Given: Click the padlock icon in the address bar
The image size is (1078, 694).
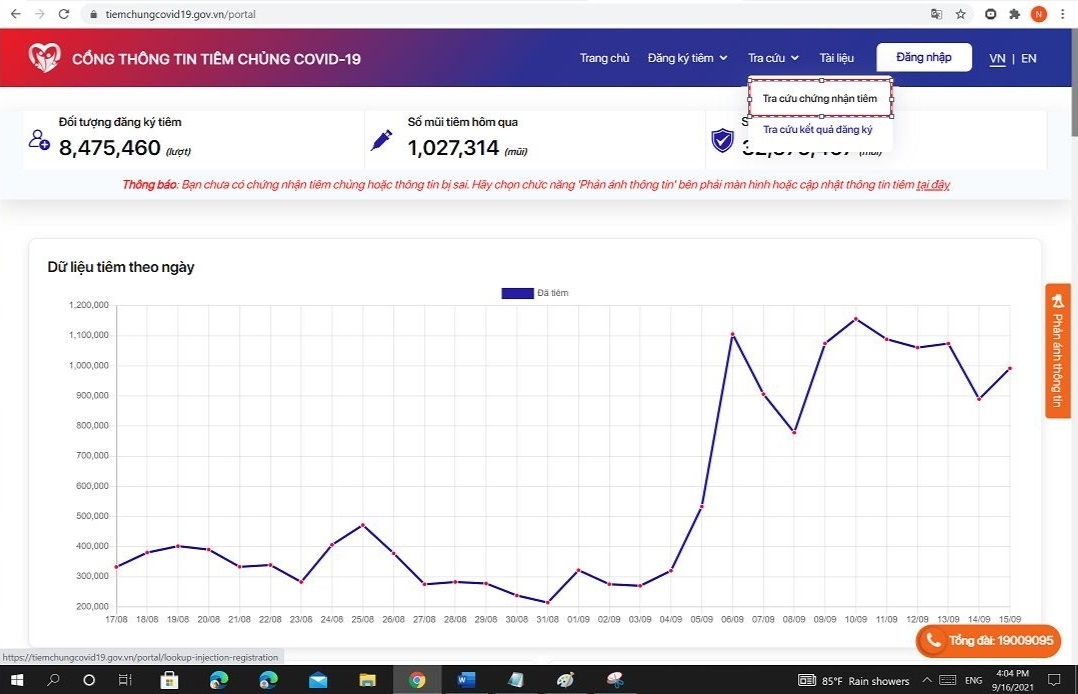Looking at the screenshot, I should coord(94,14).
